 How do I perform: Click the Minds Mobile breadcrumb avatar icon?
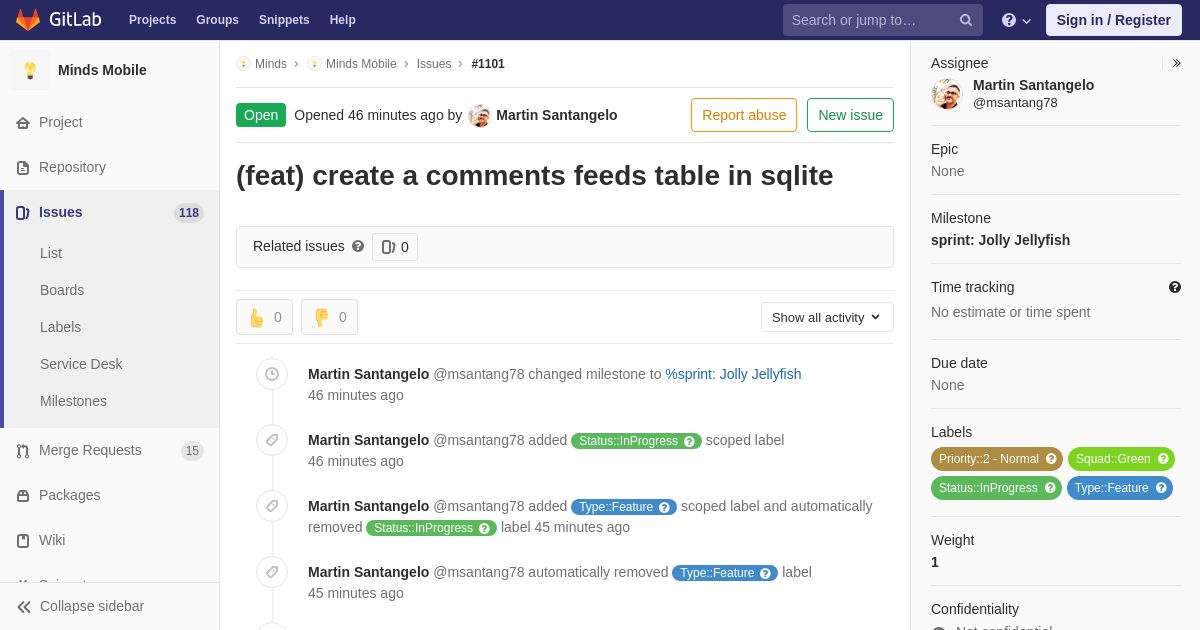tap(314, 64)
